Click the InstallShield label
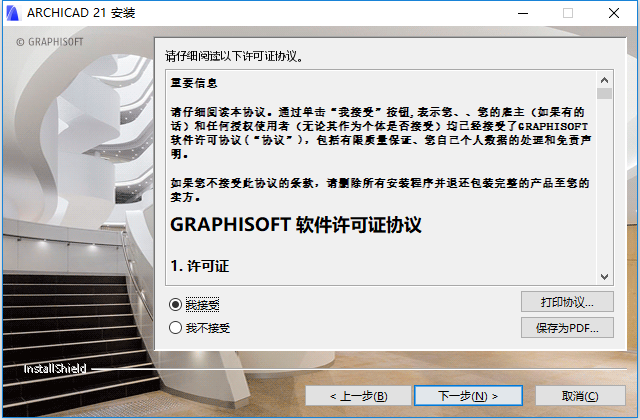This screenshot has height=420, width=640. click(55, 369)
